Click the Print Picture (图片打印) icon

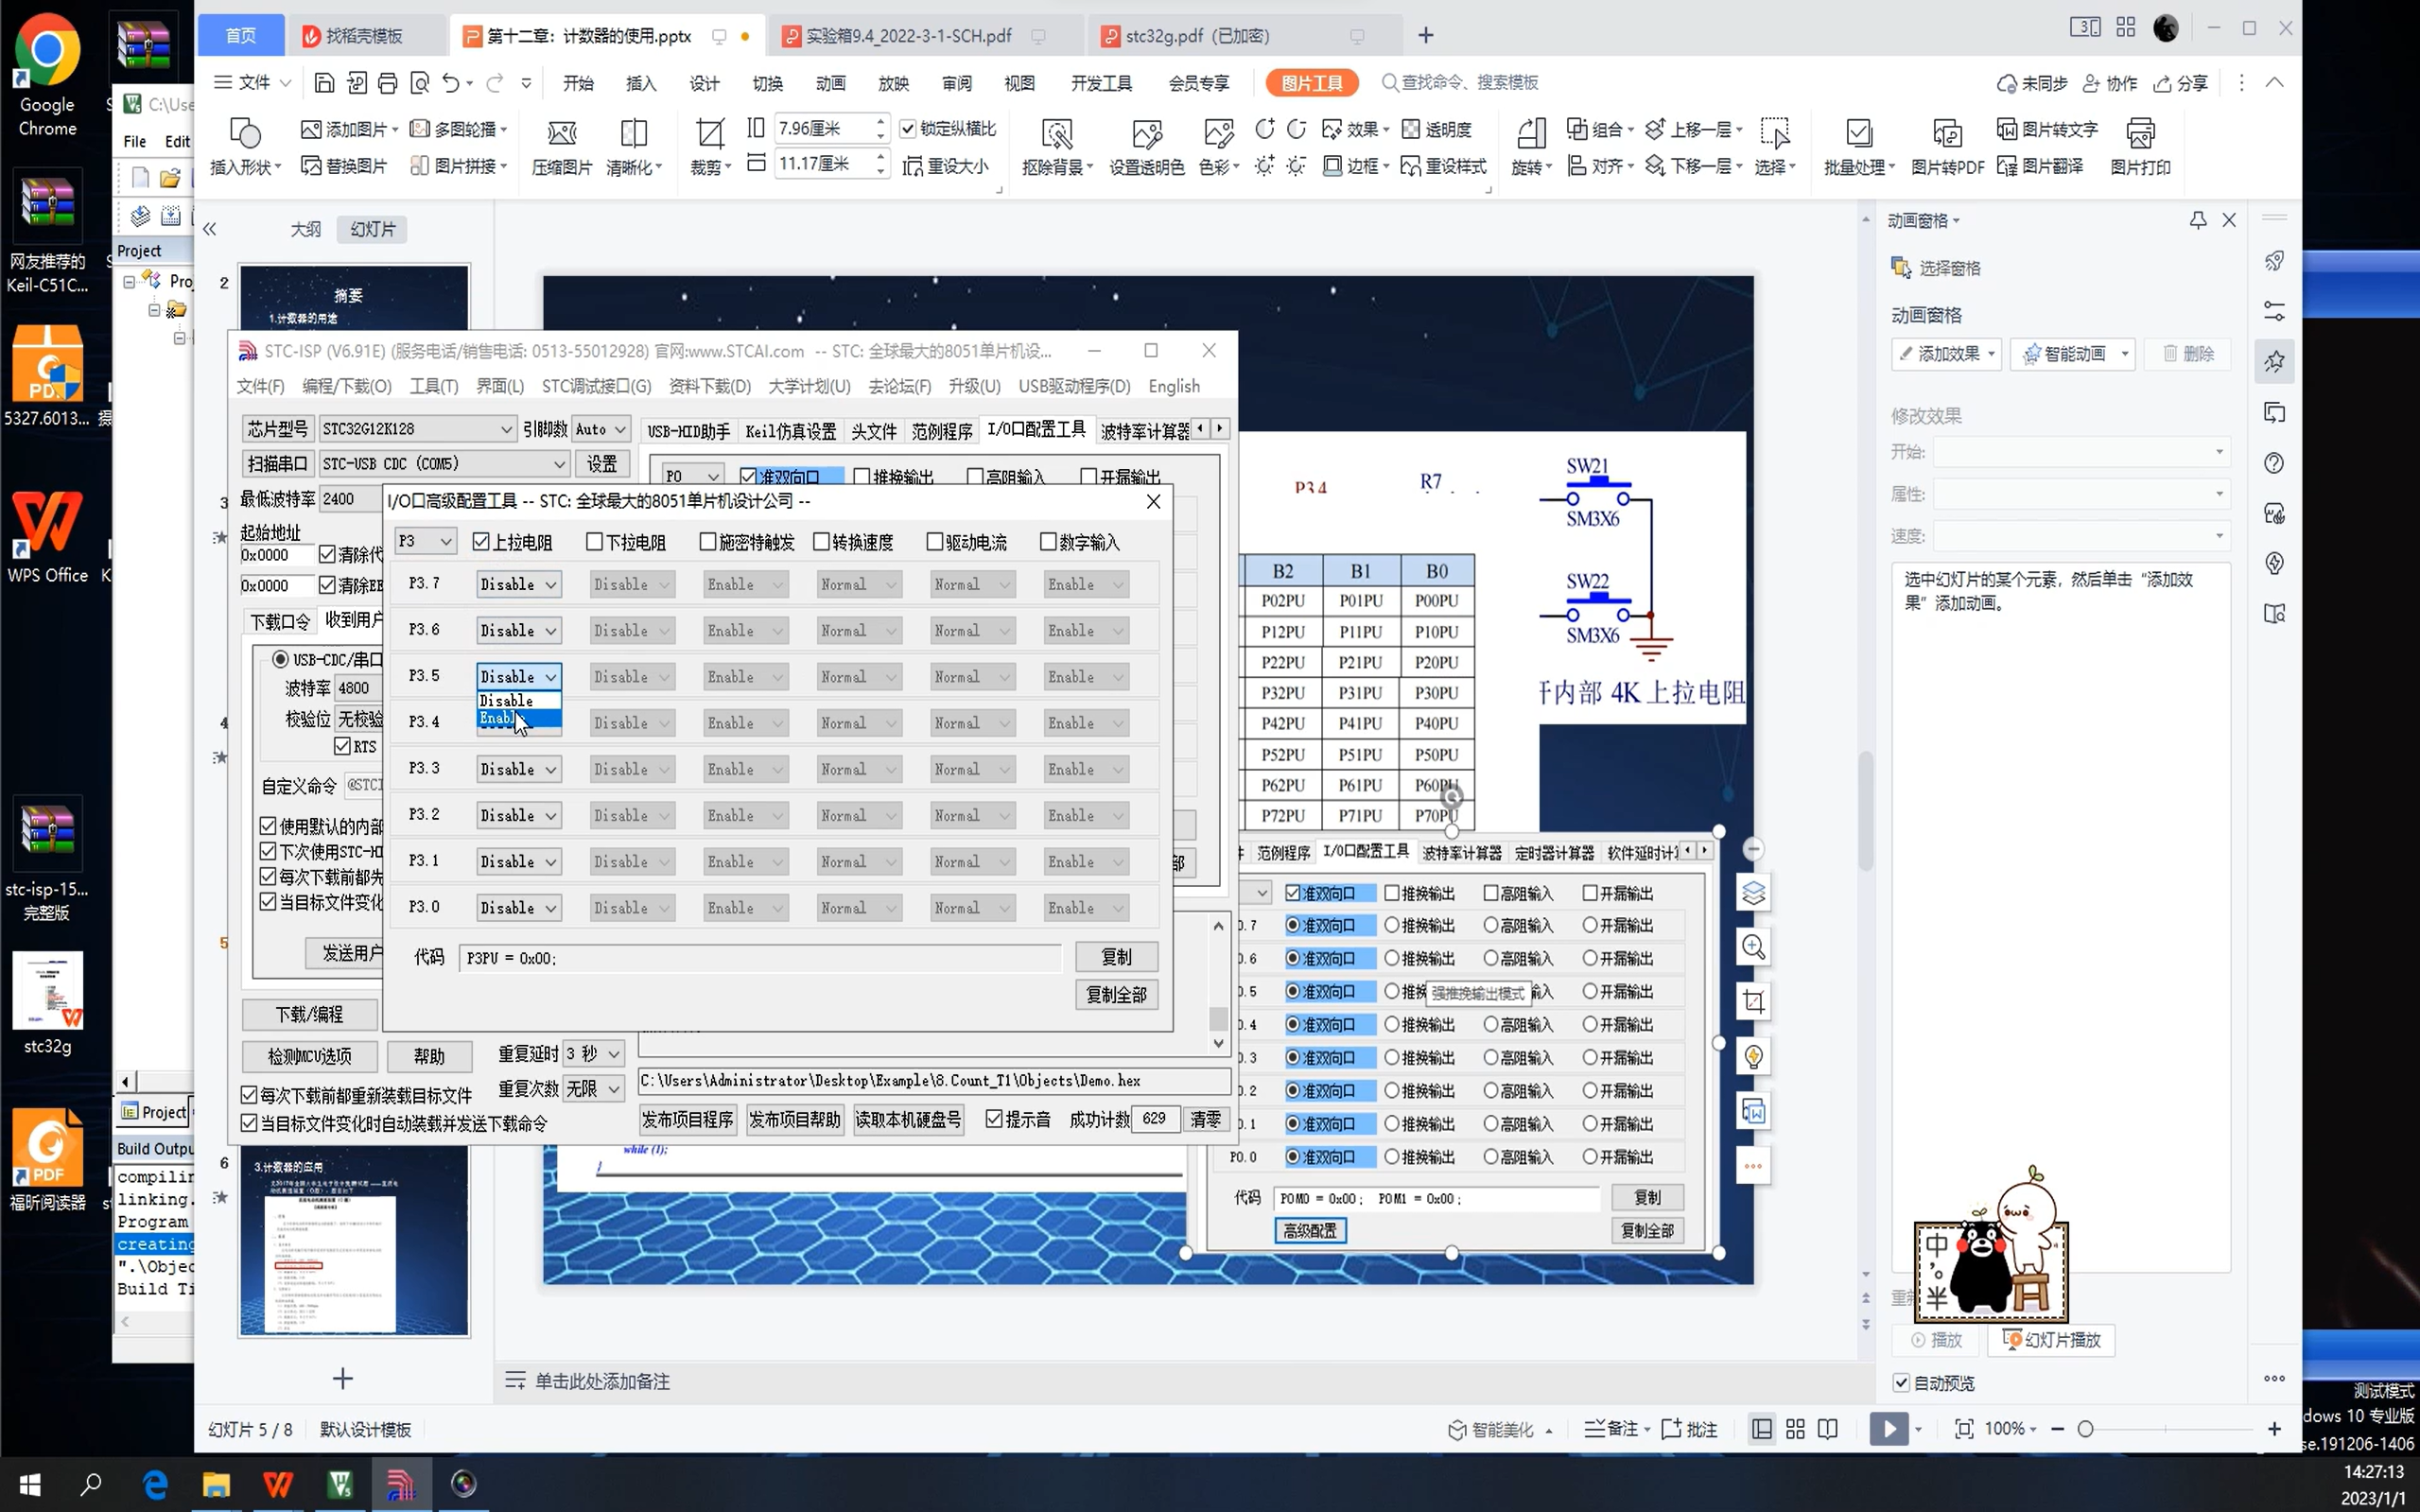2140,133
